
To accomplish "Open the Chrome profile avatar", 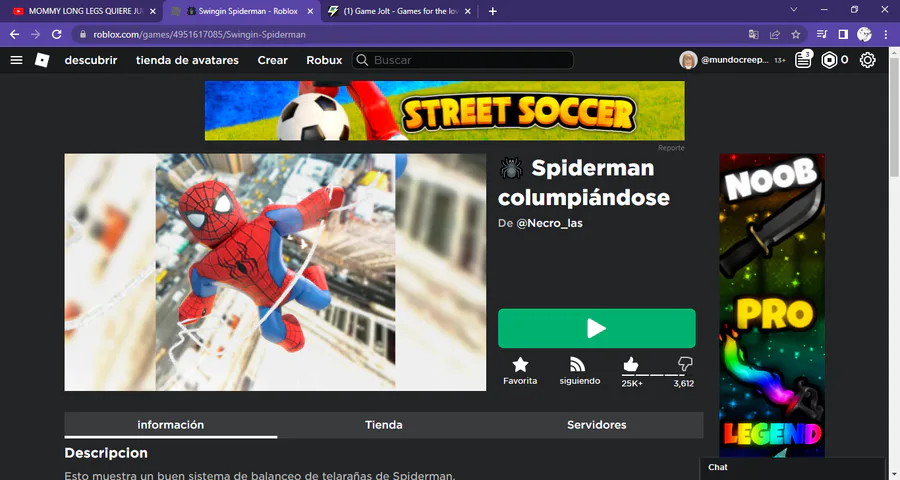I will coord(864,34).
